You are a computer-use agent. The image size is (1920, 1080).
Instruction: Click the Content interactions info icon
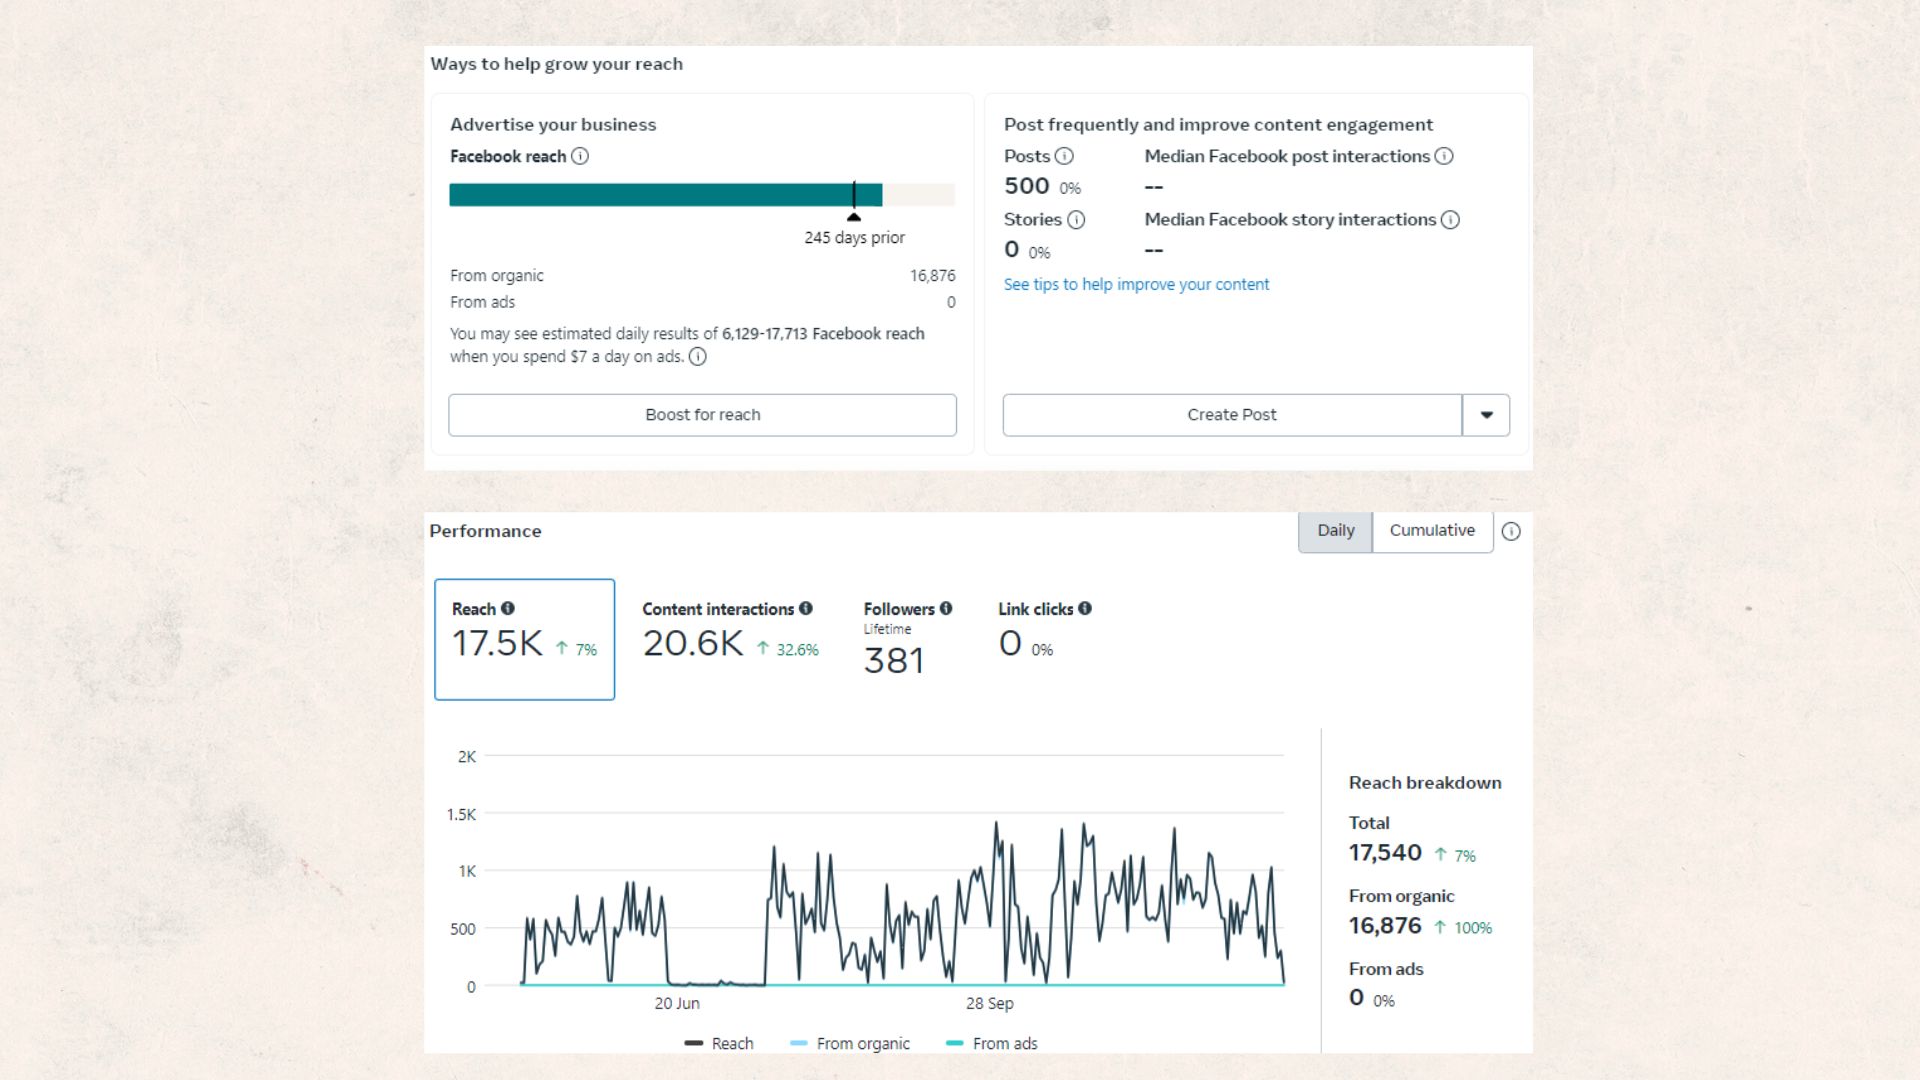[806, 608]
